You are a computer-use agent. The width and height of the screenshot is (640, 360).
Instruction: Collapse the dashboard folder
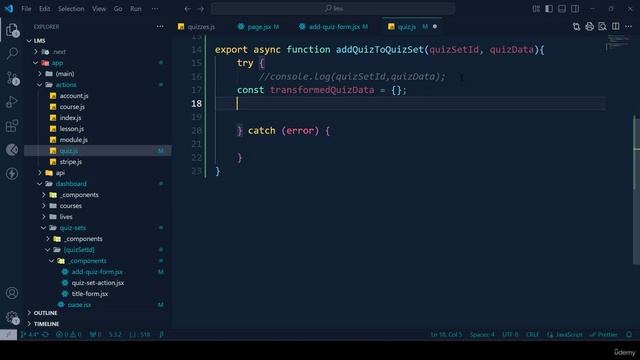(40, 184)
